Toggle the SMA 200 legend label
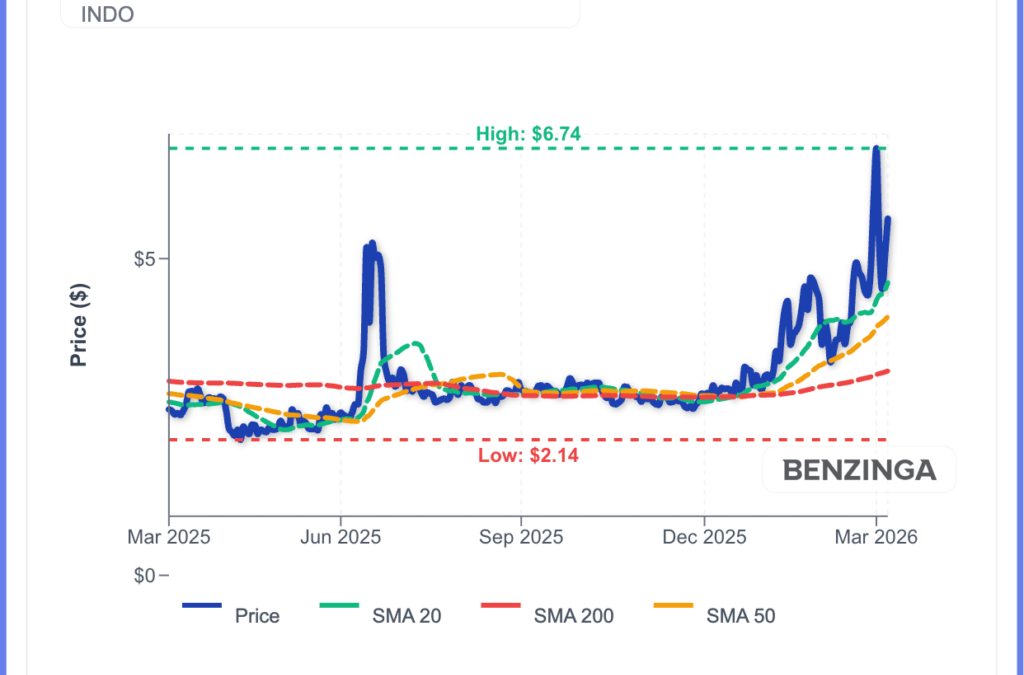This screenshot has width=1024, height=675. 574,616
